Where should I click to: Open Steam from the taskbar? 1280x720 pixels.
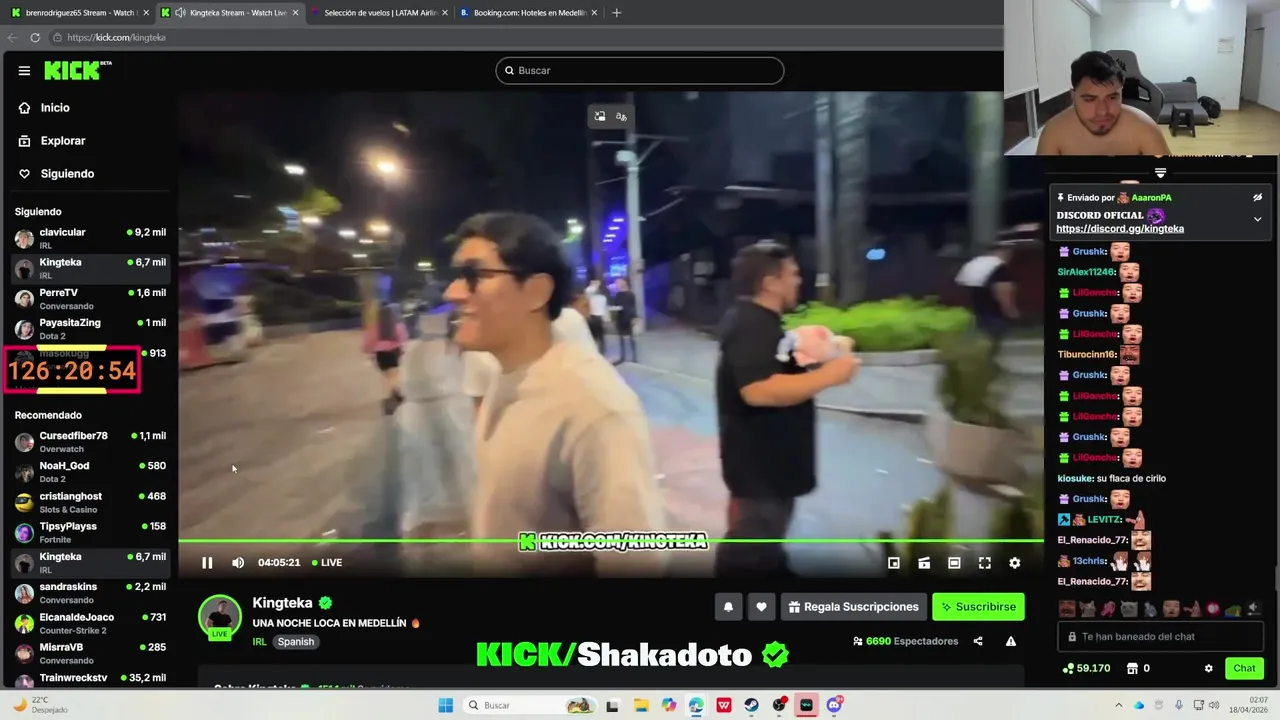point(751,705)
